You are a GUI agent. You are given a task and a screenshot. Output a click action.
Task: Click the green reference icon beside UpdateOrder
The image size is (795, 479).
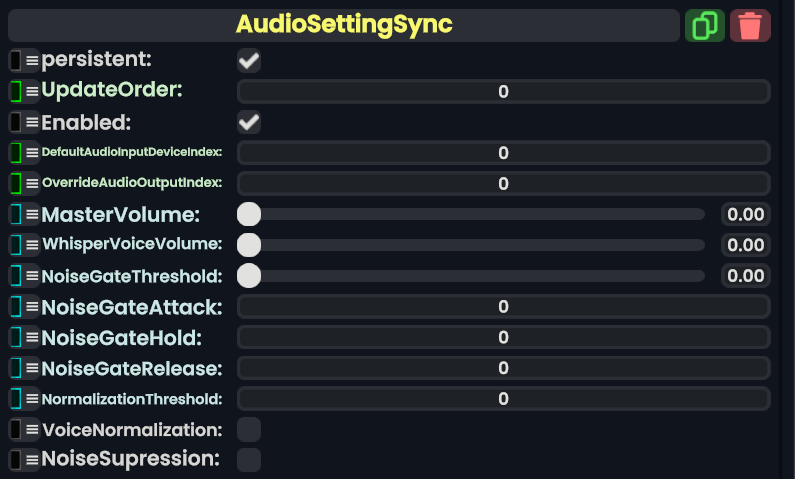pyautogui.click(x=16, y=91)
